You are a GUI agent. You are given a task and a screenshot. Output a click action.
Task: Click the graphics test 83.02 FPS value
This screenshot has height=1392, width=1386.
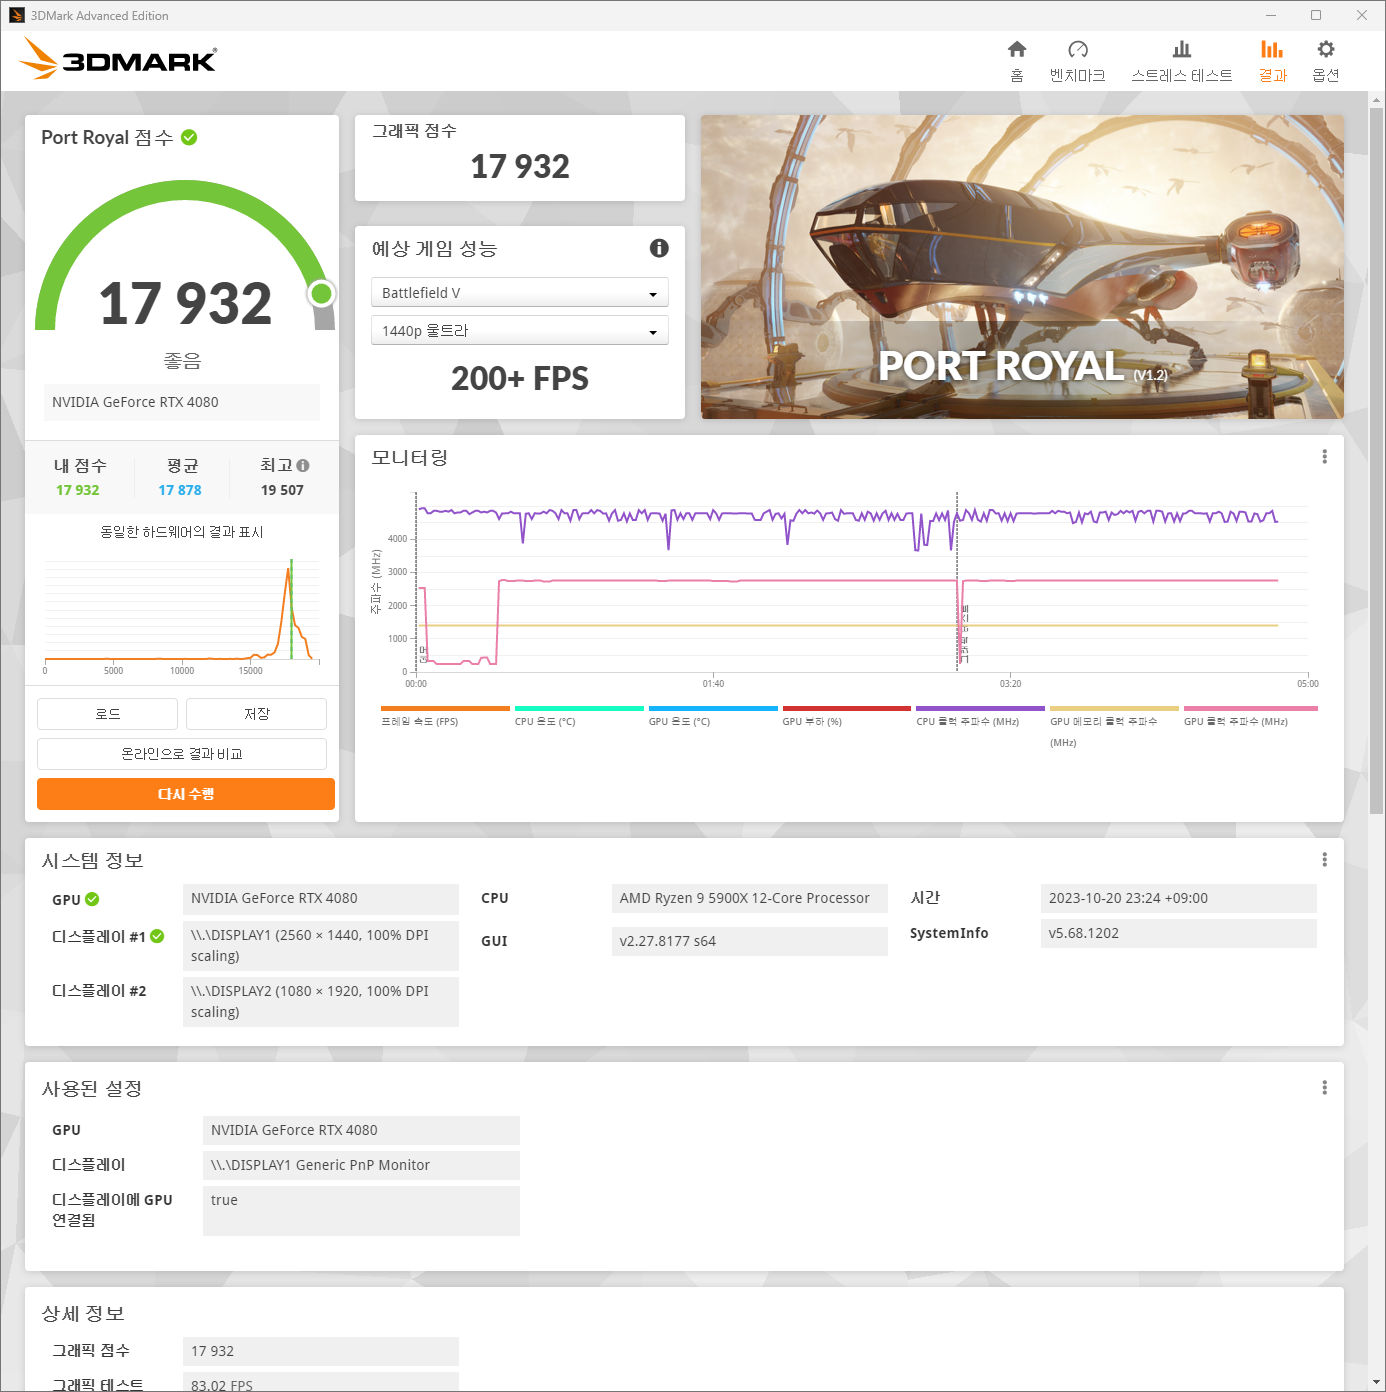pyautogui.click(x=320, y=1383)
